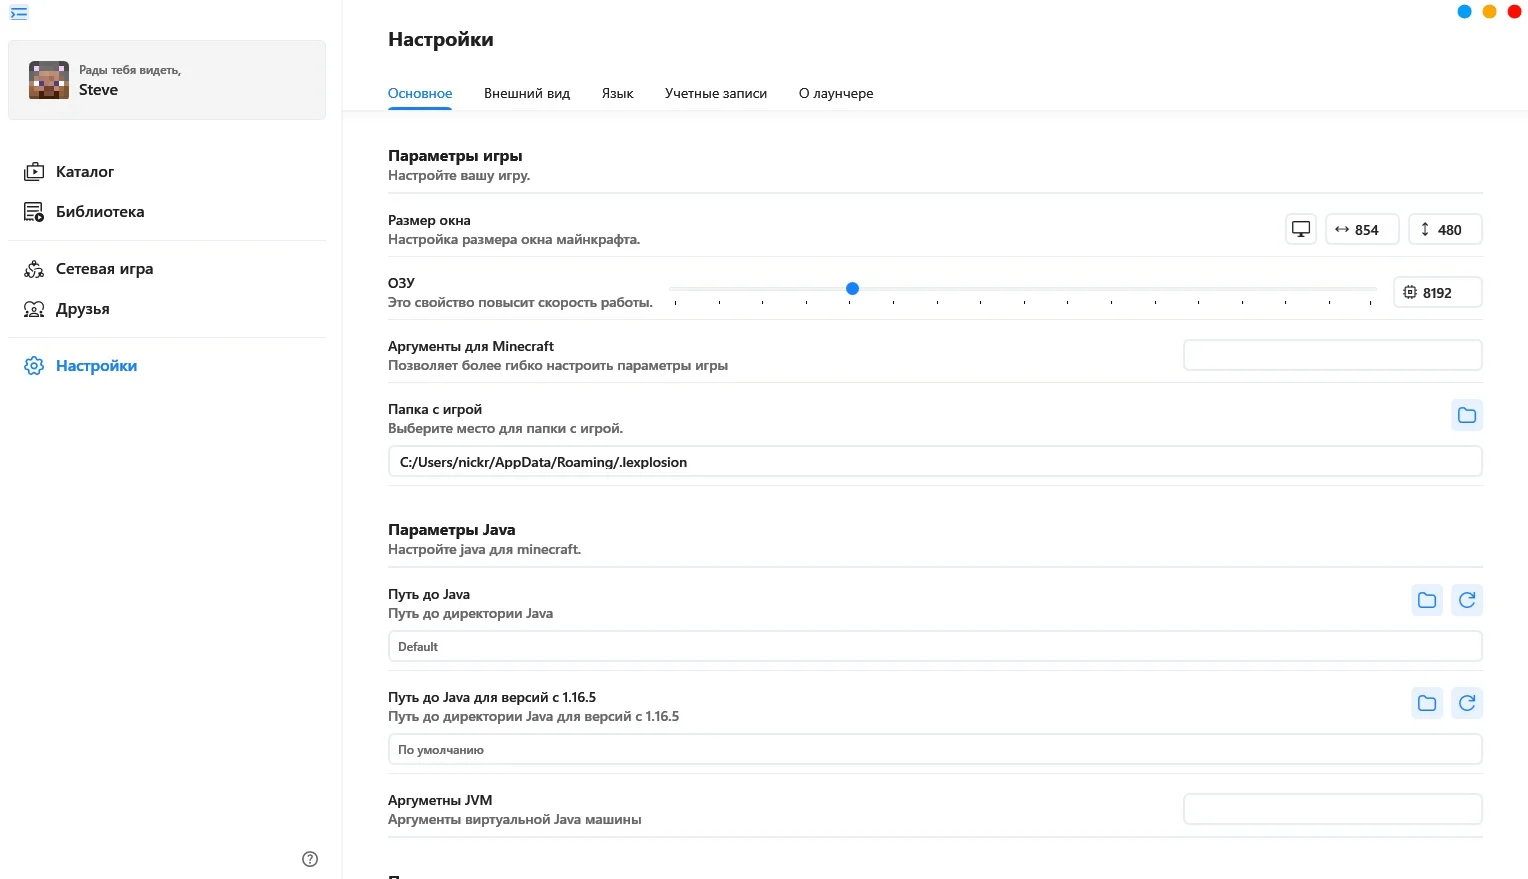Click the ОЗУ memory slider handle
The width and height of the screenshot is (1528, 879).
point(852,288)
